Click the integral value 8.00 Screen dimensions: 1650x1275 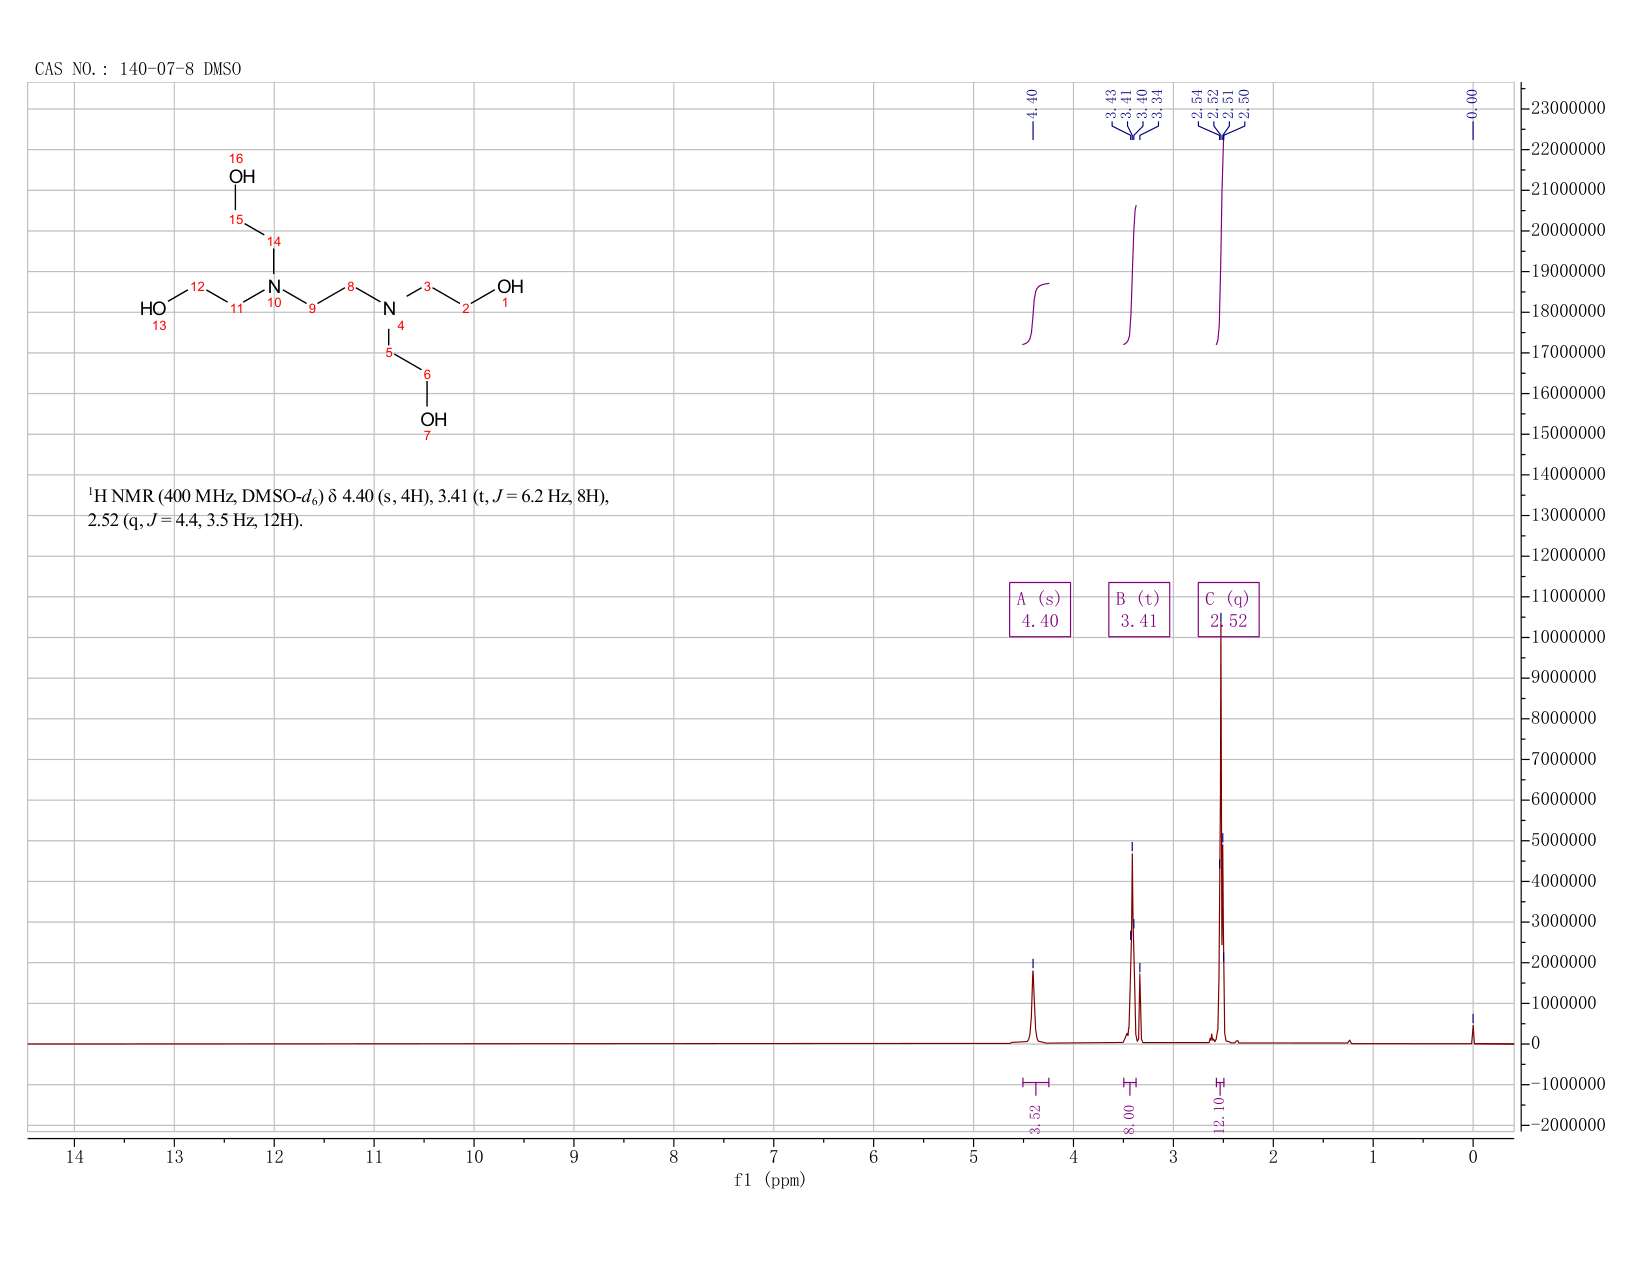pos(1130,1119)
